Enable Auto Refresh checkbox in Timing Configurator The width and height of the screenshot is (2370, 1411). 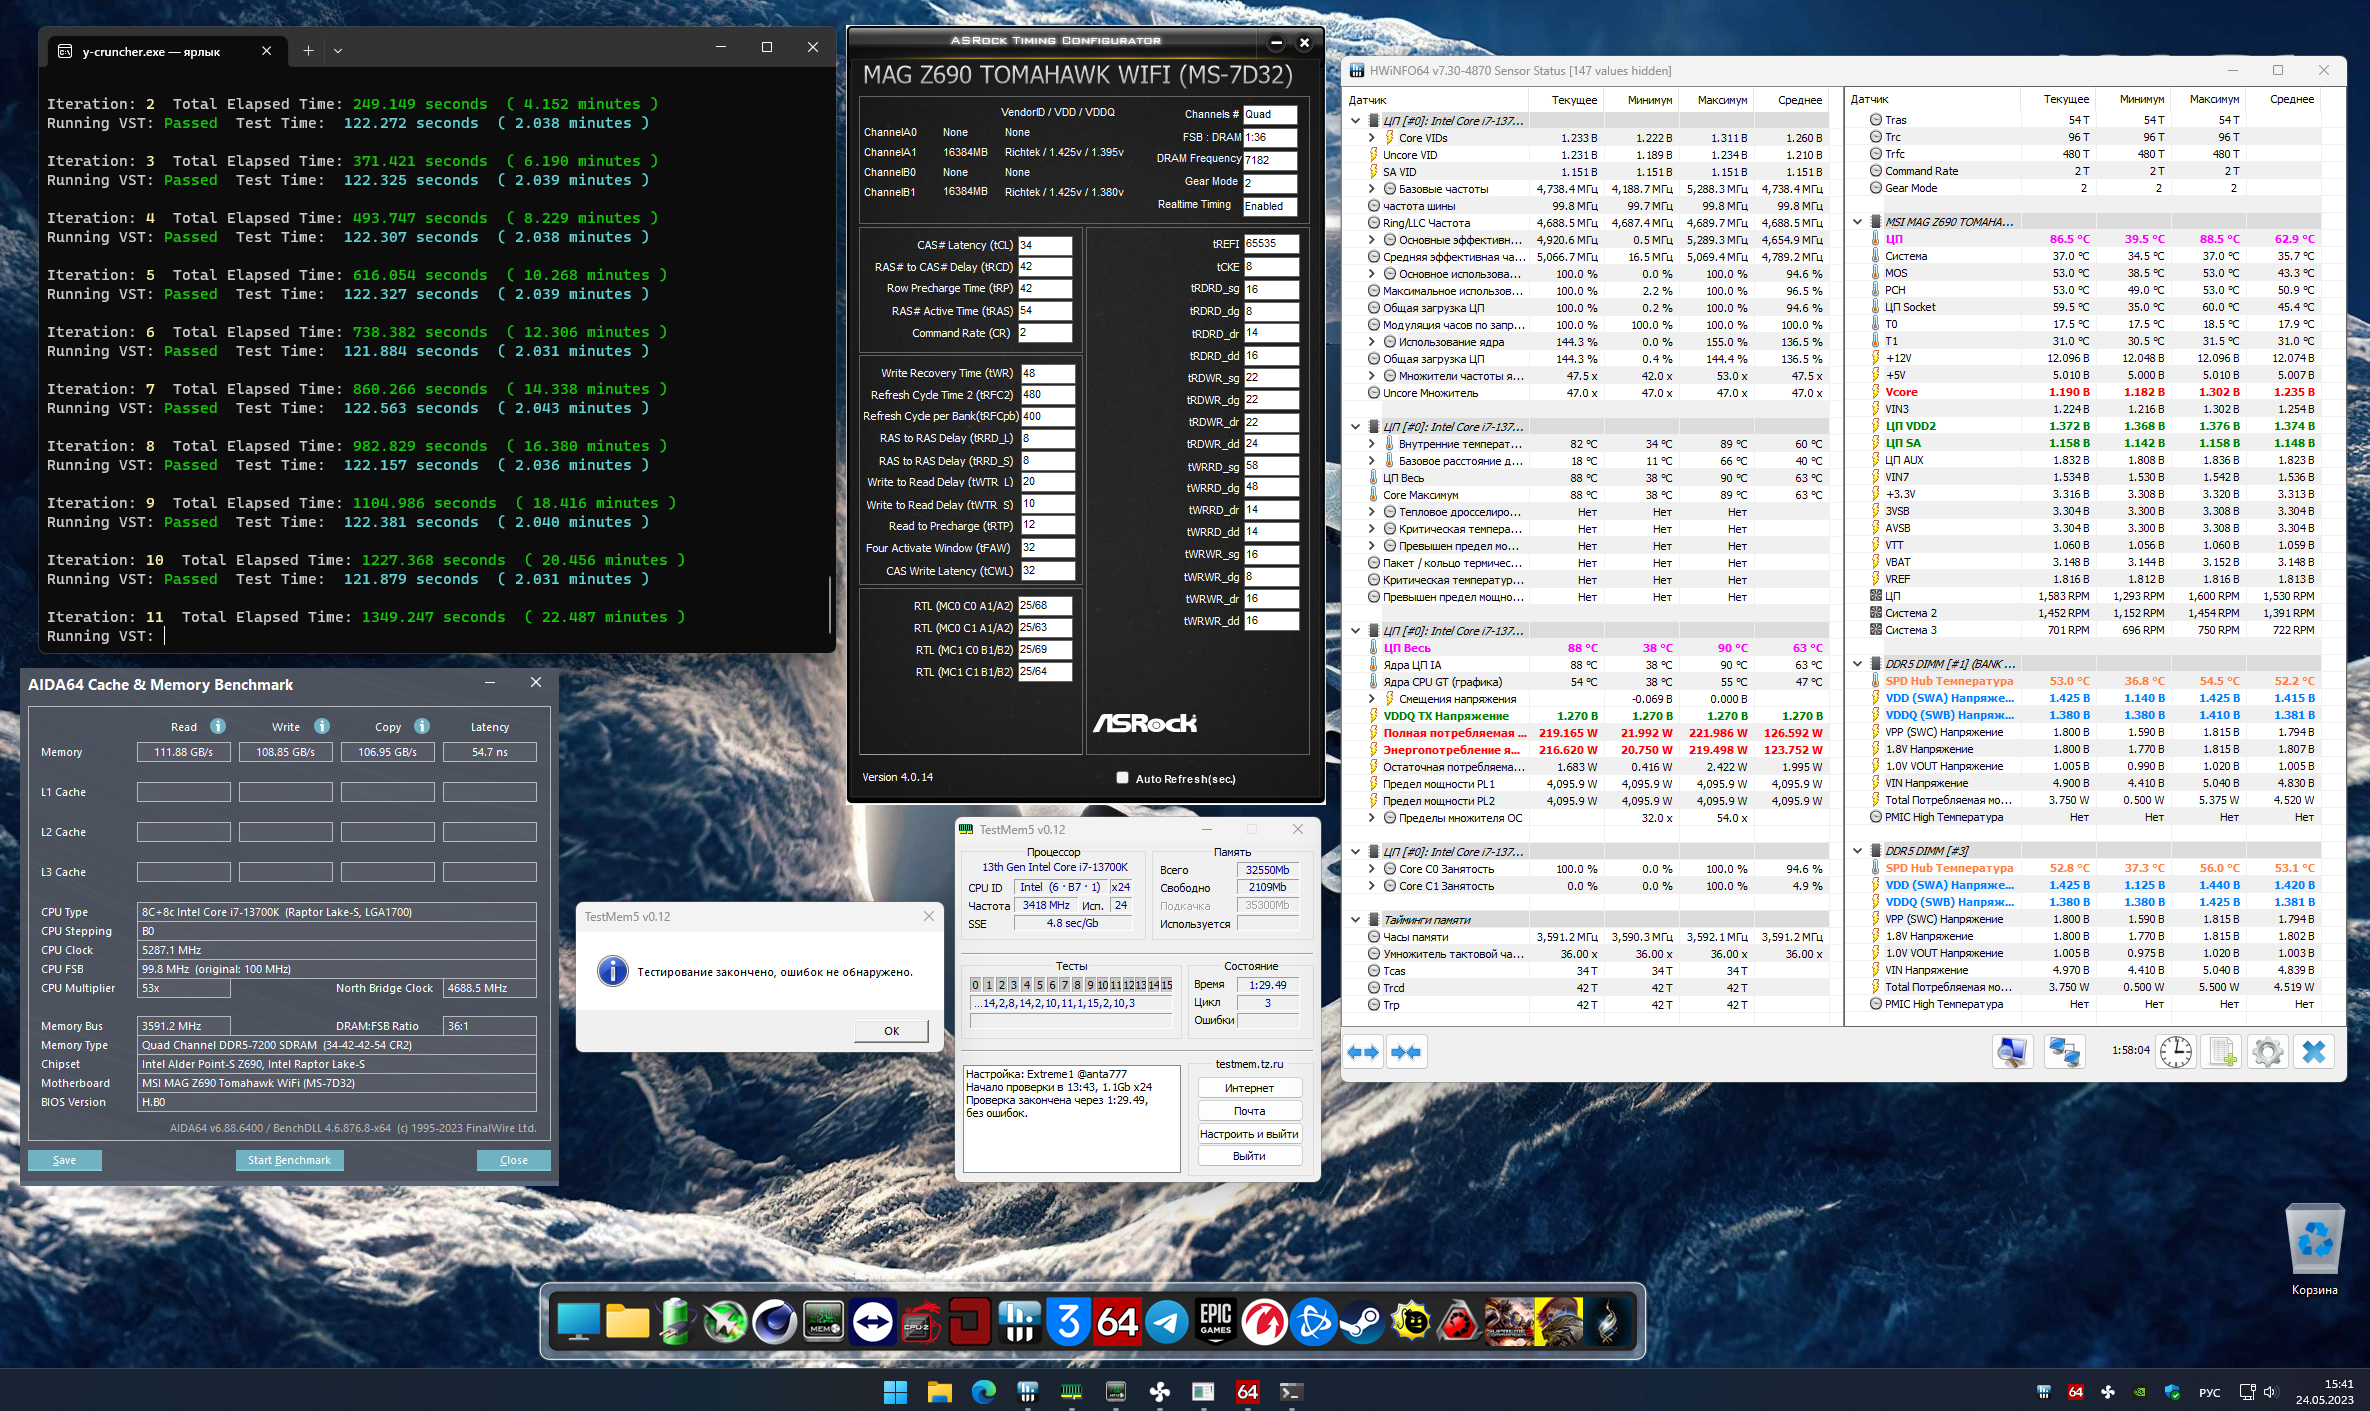[x=1122, y=778]
